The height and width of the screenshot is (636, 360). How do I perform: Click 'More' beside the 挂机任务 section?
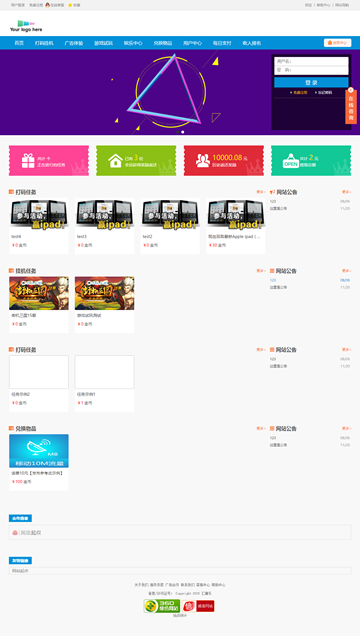click(261, 271)
